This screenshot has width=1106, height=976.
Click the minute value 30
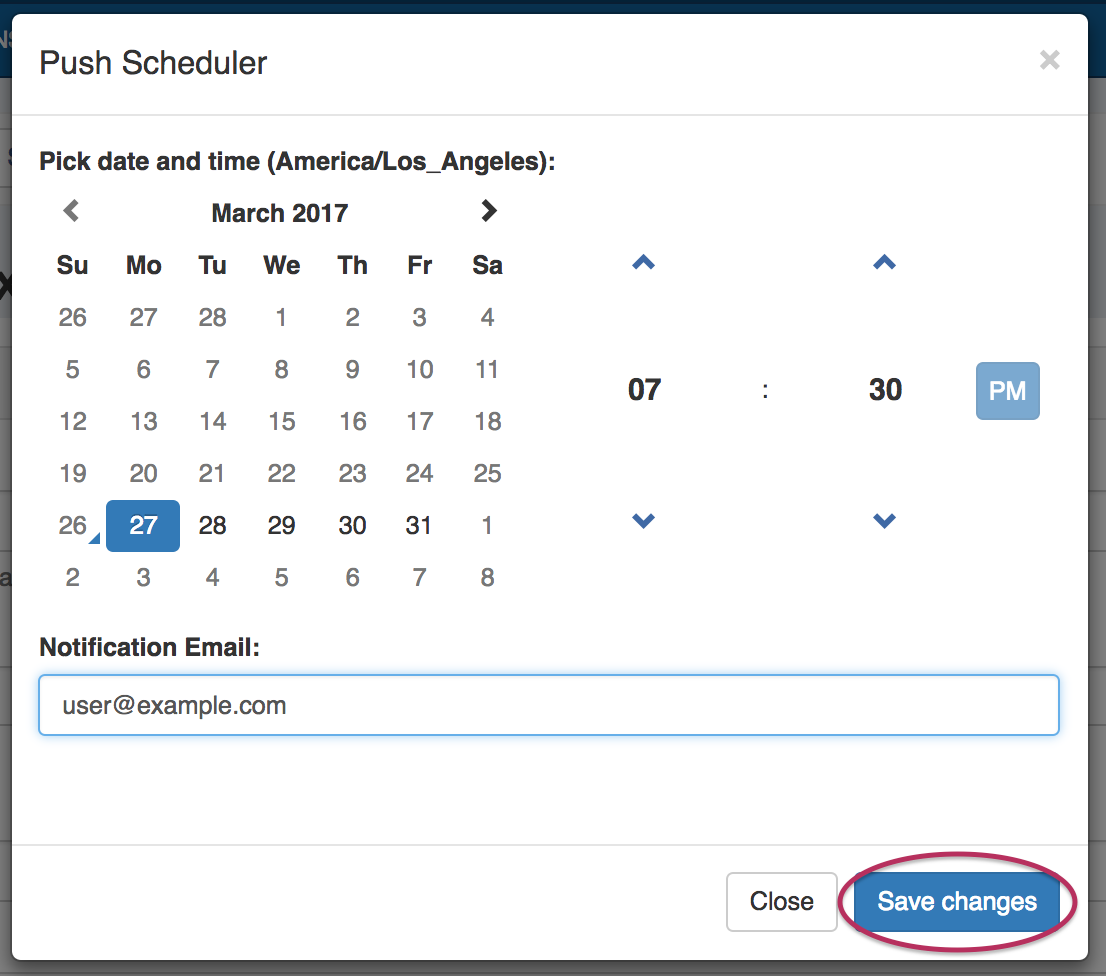[x=885, y=390]
